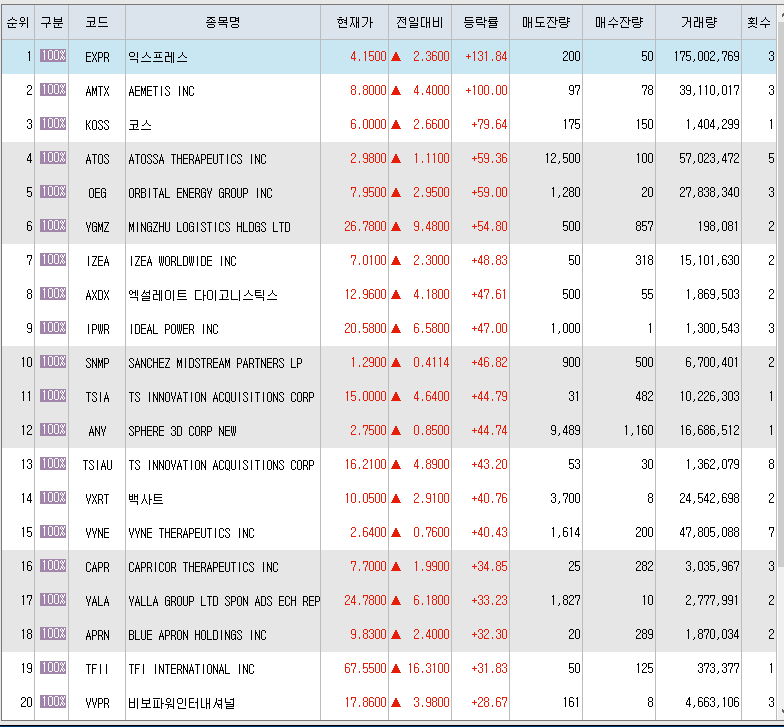
Task: Select CAPRICOR THERAPEUTICS INC name
Action: (204, 567)
